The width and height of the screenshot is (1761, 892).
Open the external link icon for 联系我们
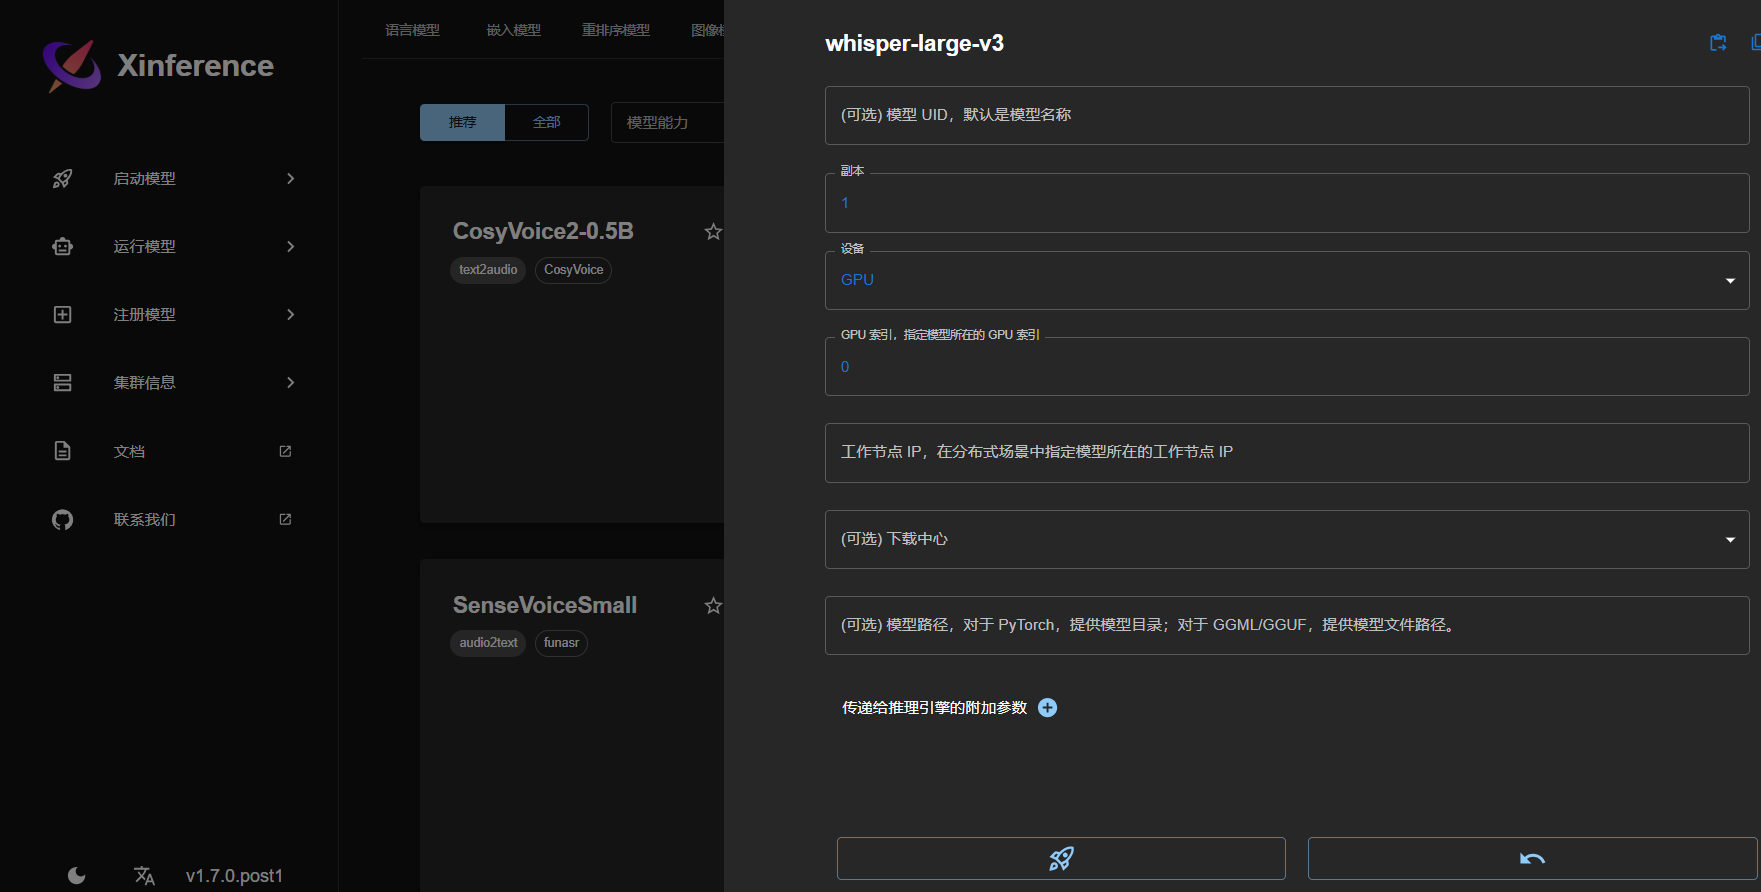(x=285, y=519)
